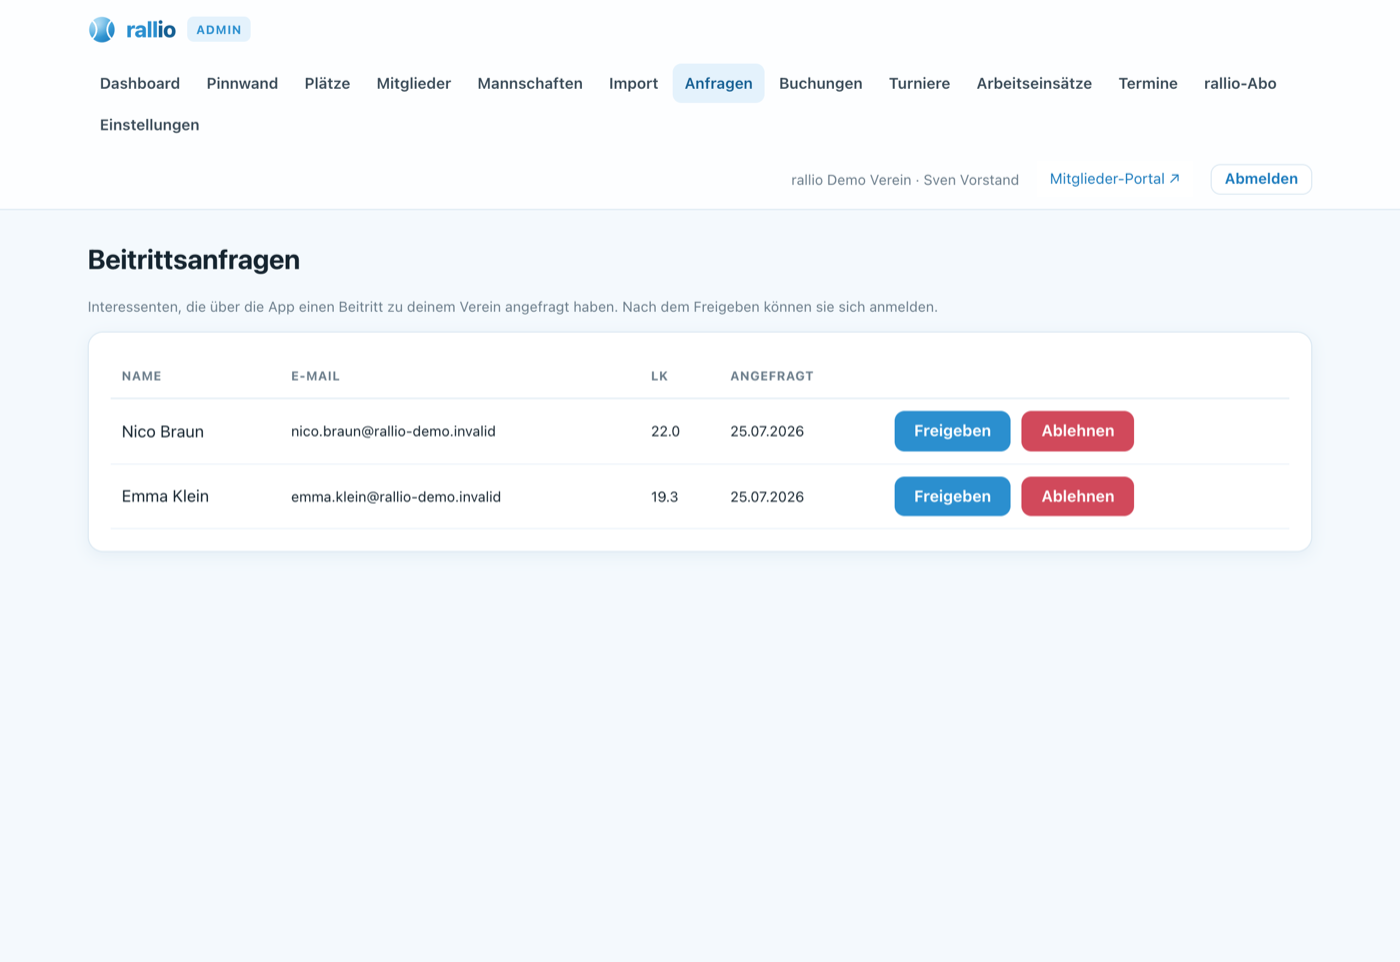1400x962 pixels.
Task: Click Nico Braun's date 25.07.2026
Action: click(x=767, y=431)
